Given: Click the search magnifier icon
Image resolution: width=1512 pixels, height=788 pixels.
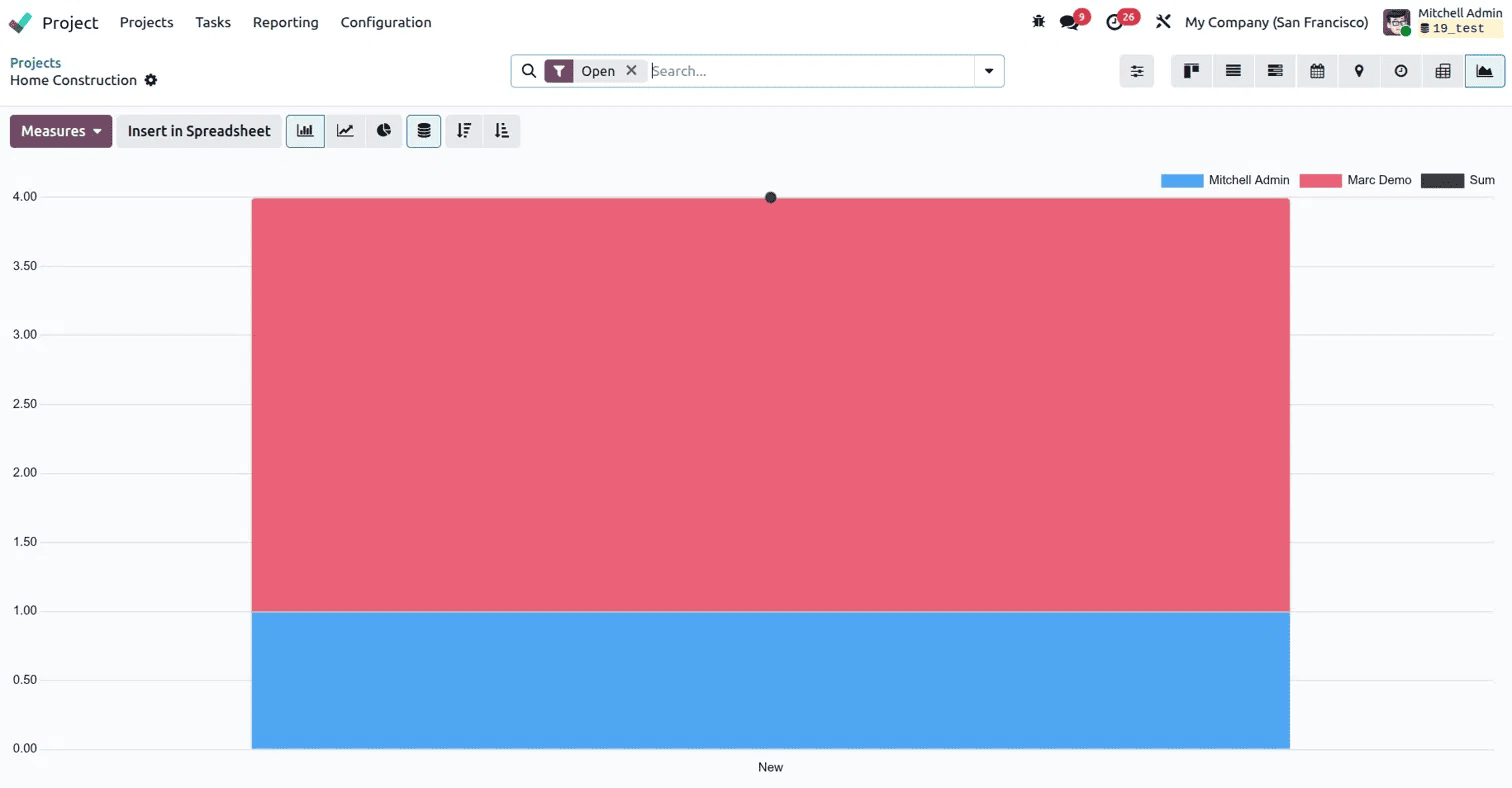Looking at the screenshot, I should [x=529, y=71].
